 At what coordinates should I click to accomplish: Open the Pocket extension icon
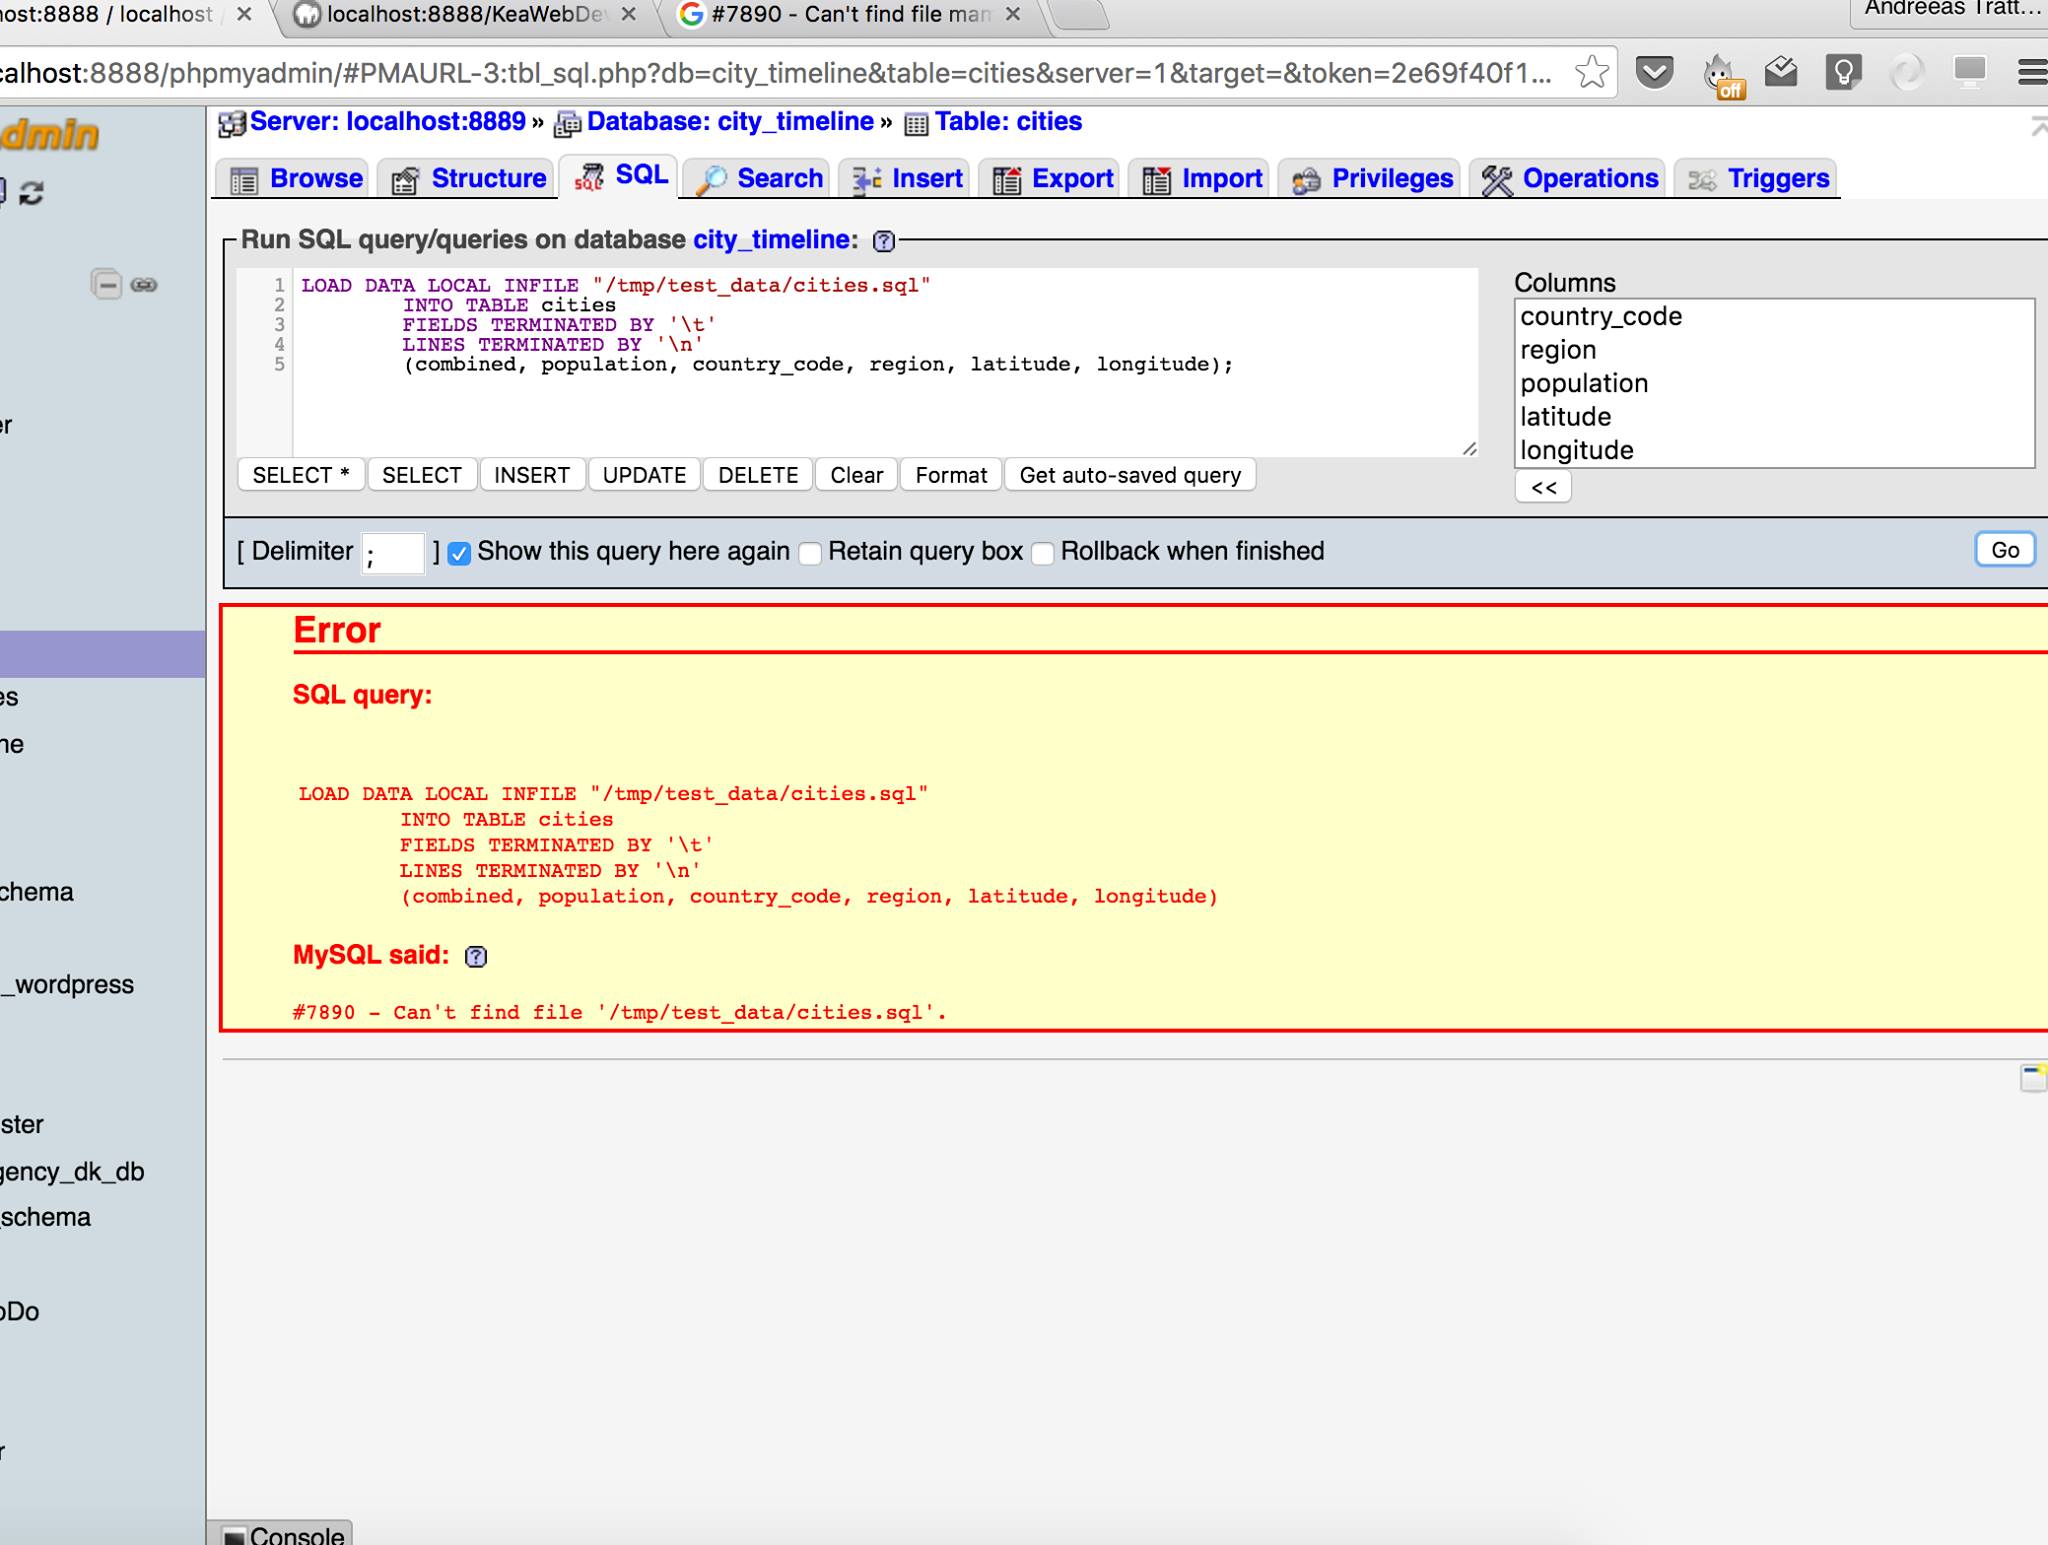click(x=1655, y=72)
